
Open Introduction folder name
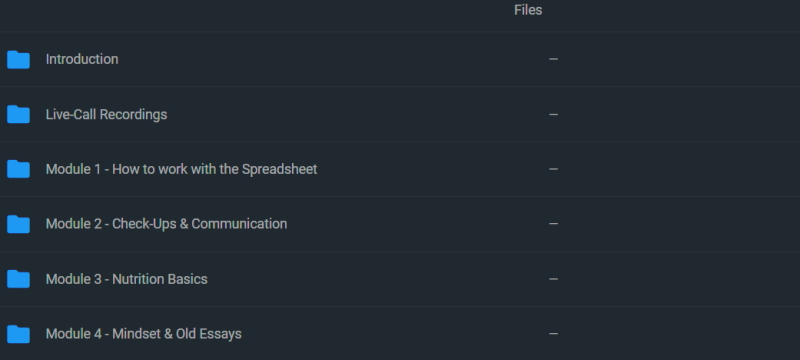click(82, 59)
